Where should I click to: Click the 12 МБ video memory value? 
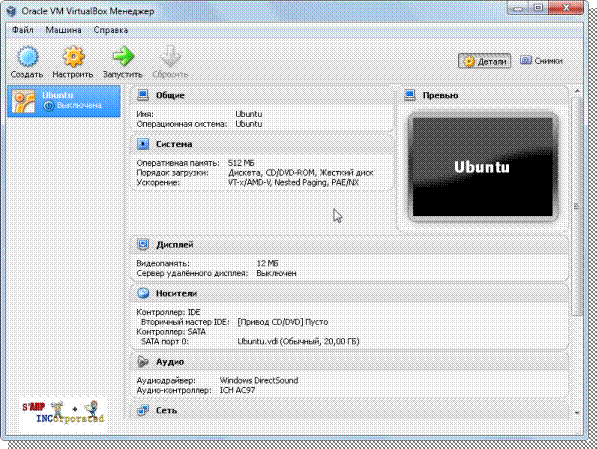tap(267, 264)
